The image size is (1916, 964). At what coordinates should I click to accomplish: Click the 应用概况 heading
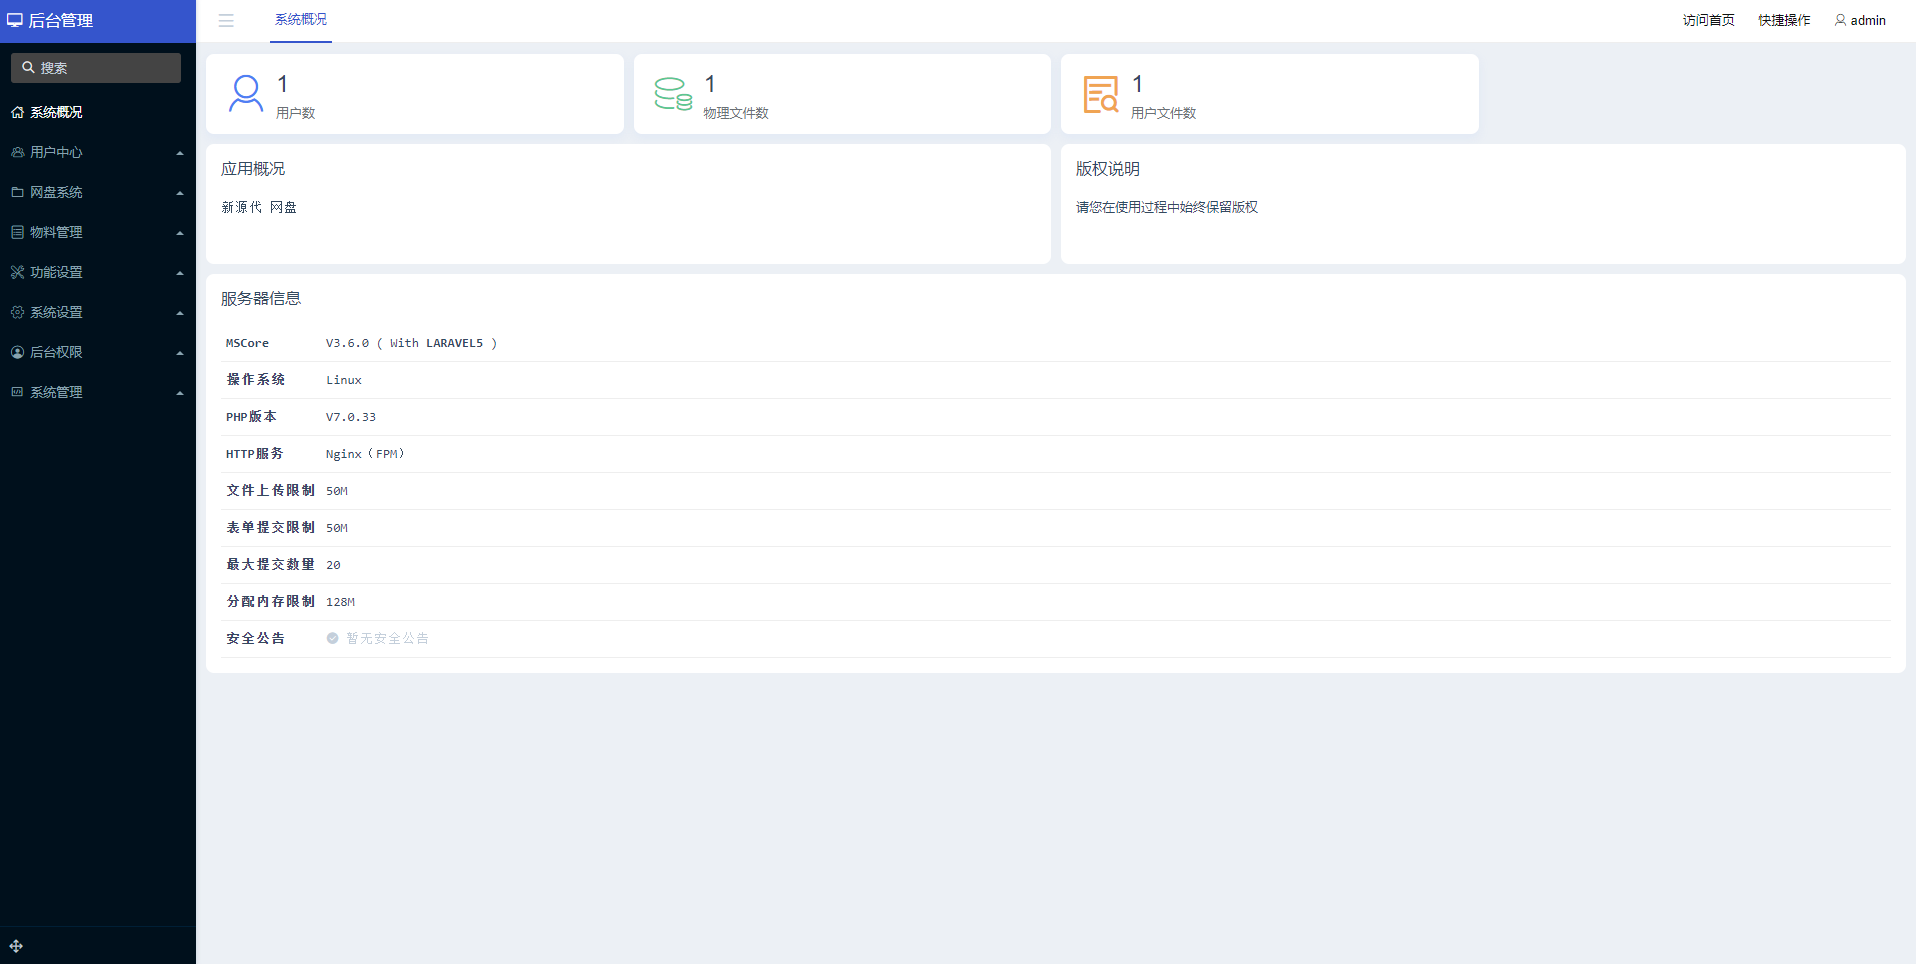253,169
